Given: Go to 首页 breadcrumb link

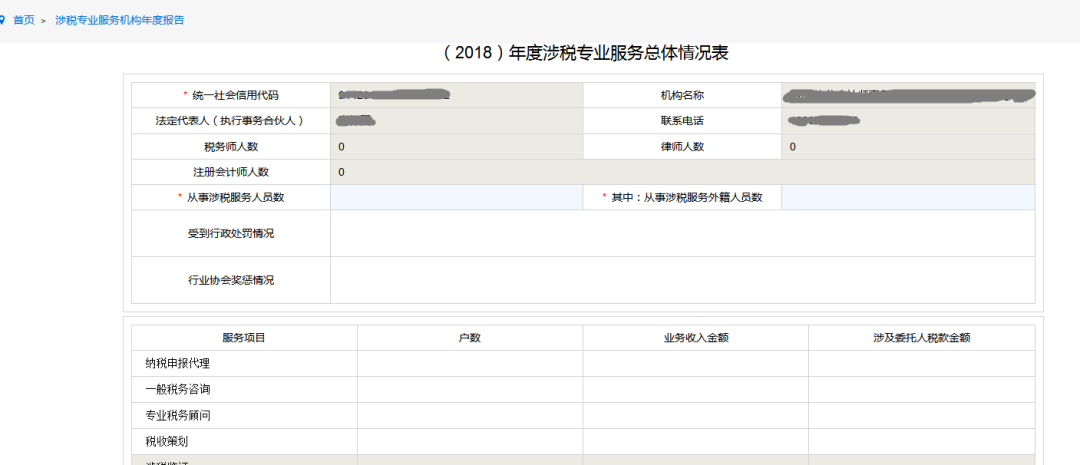Looking at the screenshot, I should pos(24,21).
